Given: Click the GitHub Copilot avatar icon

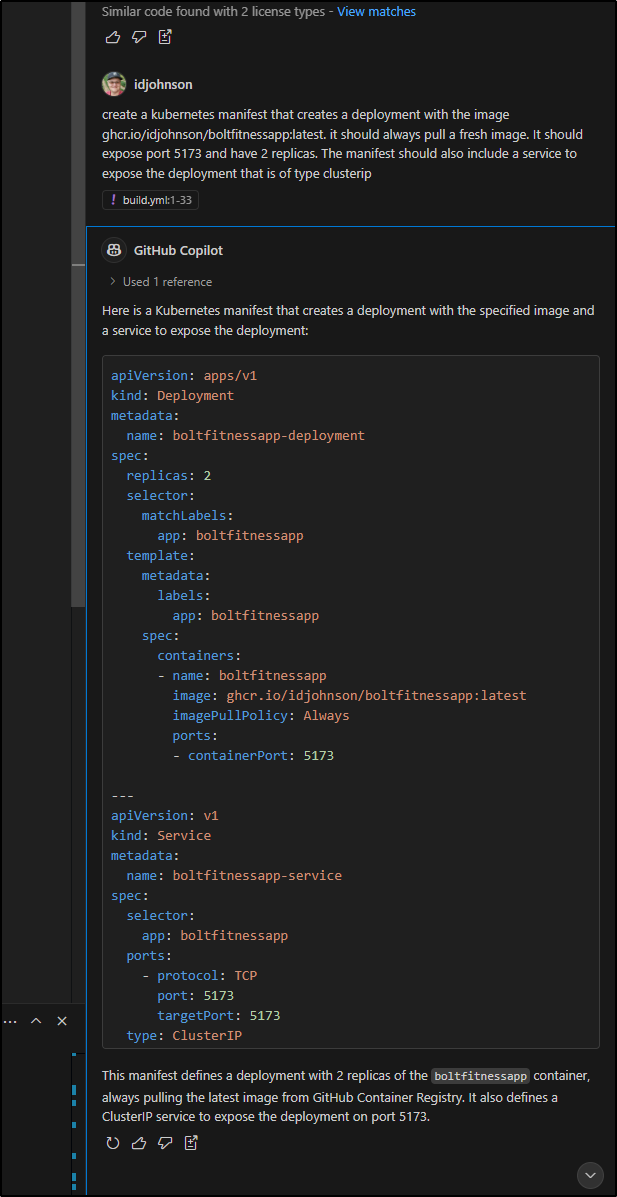Looking at the screenshot, I should click(114, 250).
